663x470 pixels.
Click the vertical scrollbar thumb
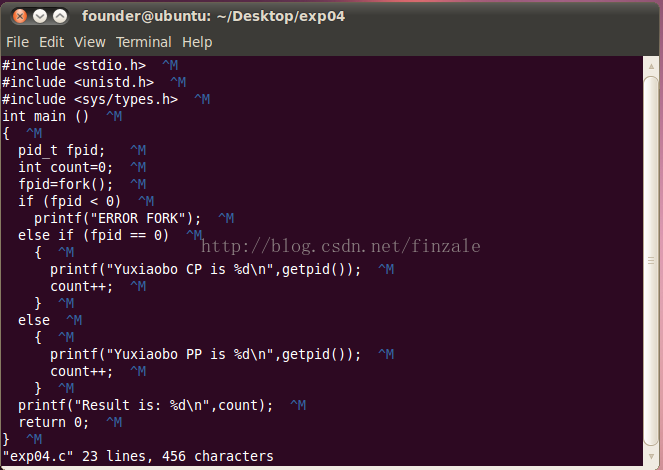point(651,261)
